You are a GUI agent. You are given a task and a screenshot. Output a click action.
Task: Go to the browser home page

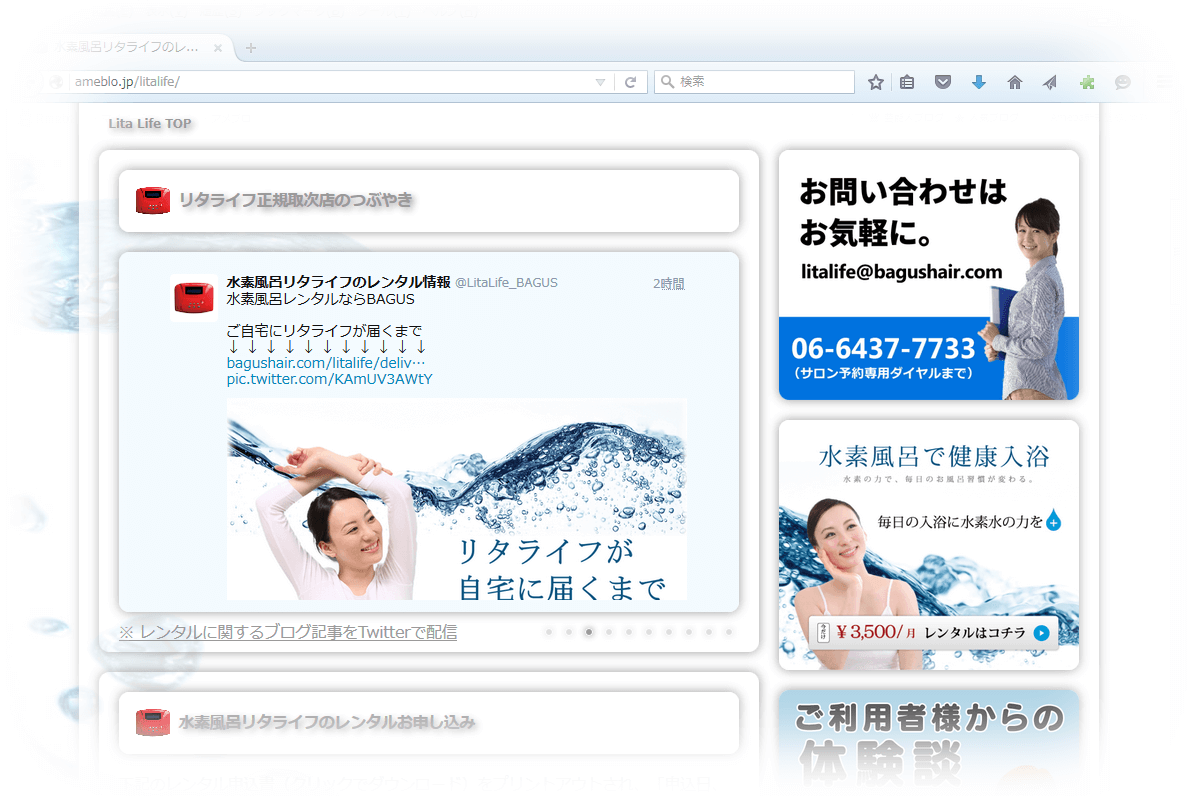click(x=1014, y=82)
